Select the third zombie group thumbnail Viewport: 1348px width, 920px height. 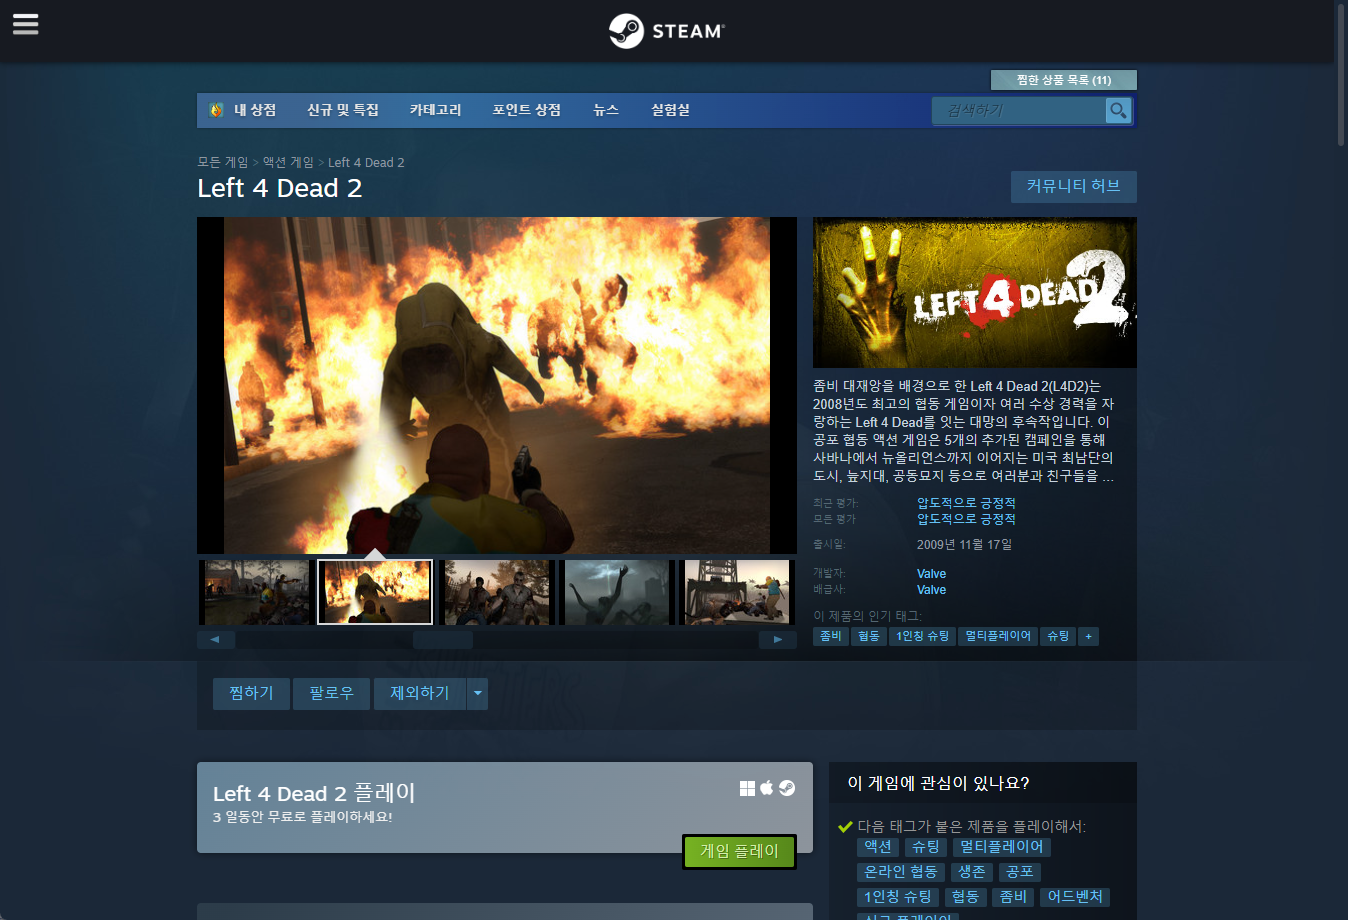[x=495, y=592]
